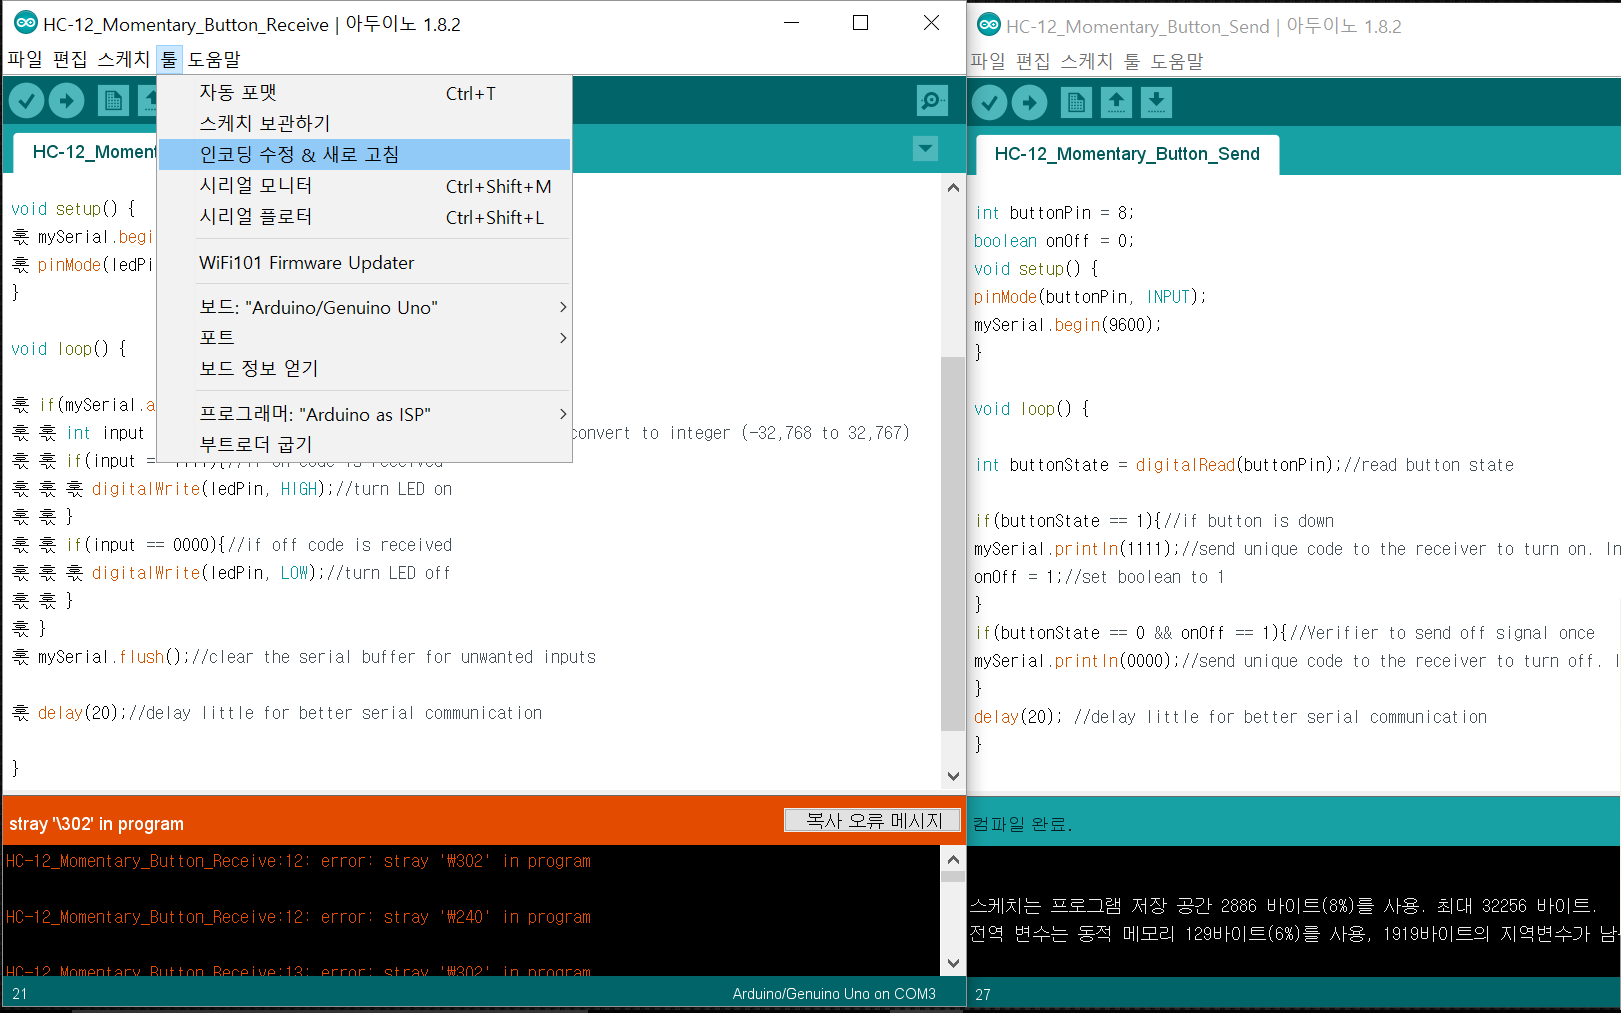Click editor vertical scrollbar thumb in Receive window

coord(953,543)
